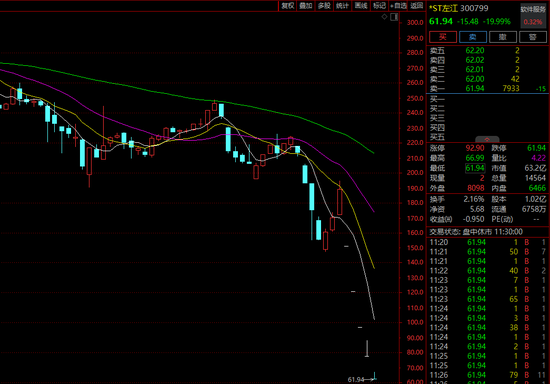550x384 pixels.
Task: Click the highlighted 最低 61.94 value
Action: tap(475, 168)
